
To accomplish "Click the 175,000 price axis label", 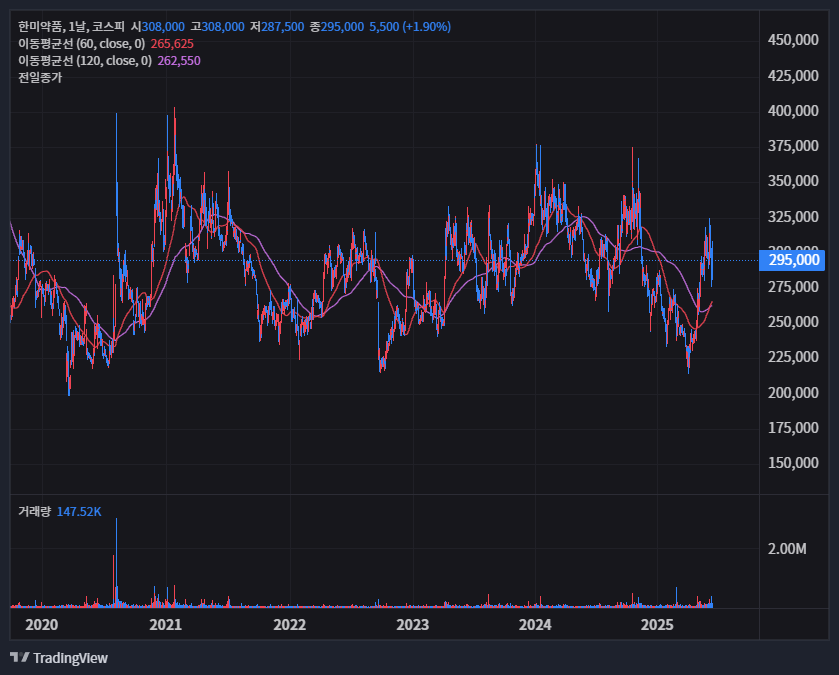I will [793, 428].
